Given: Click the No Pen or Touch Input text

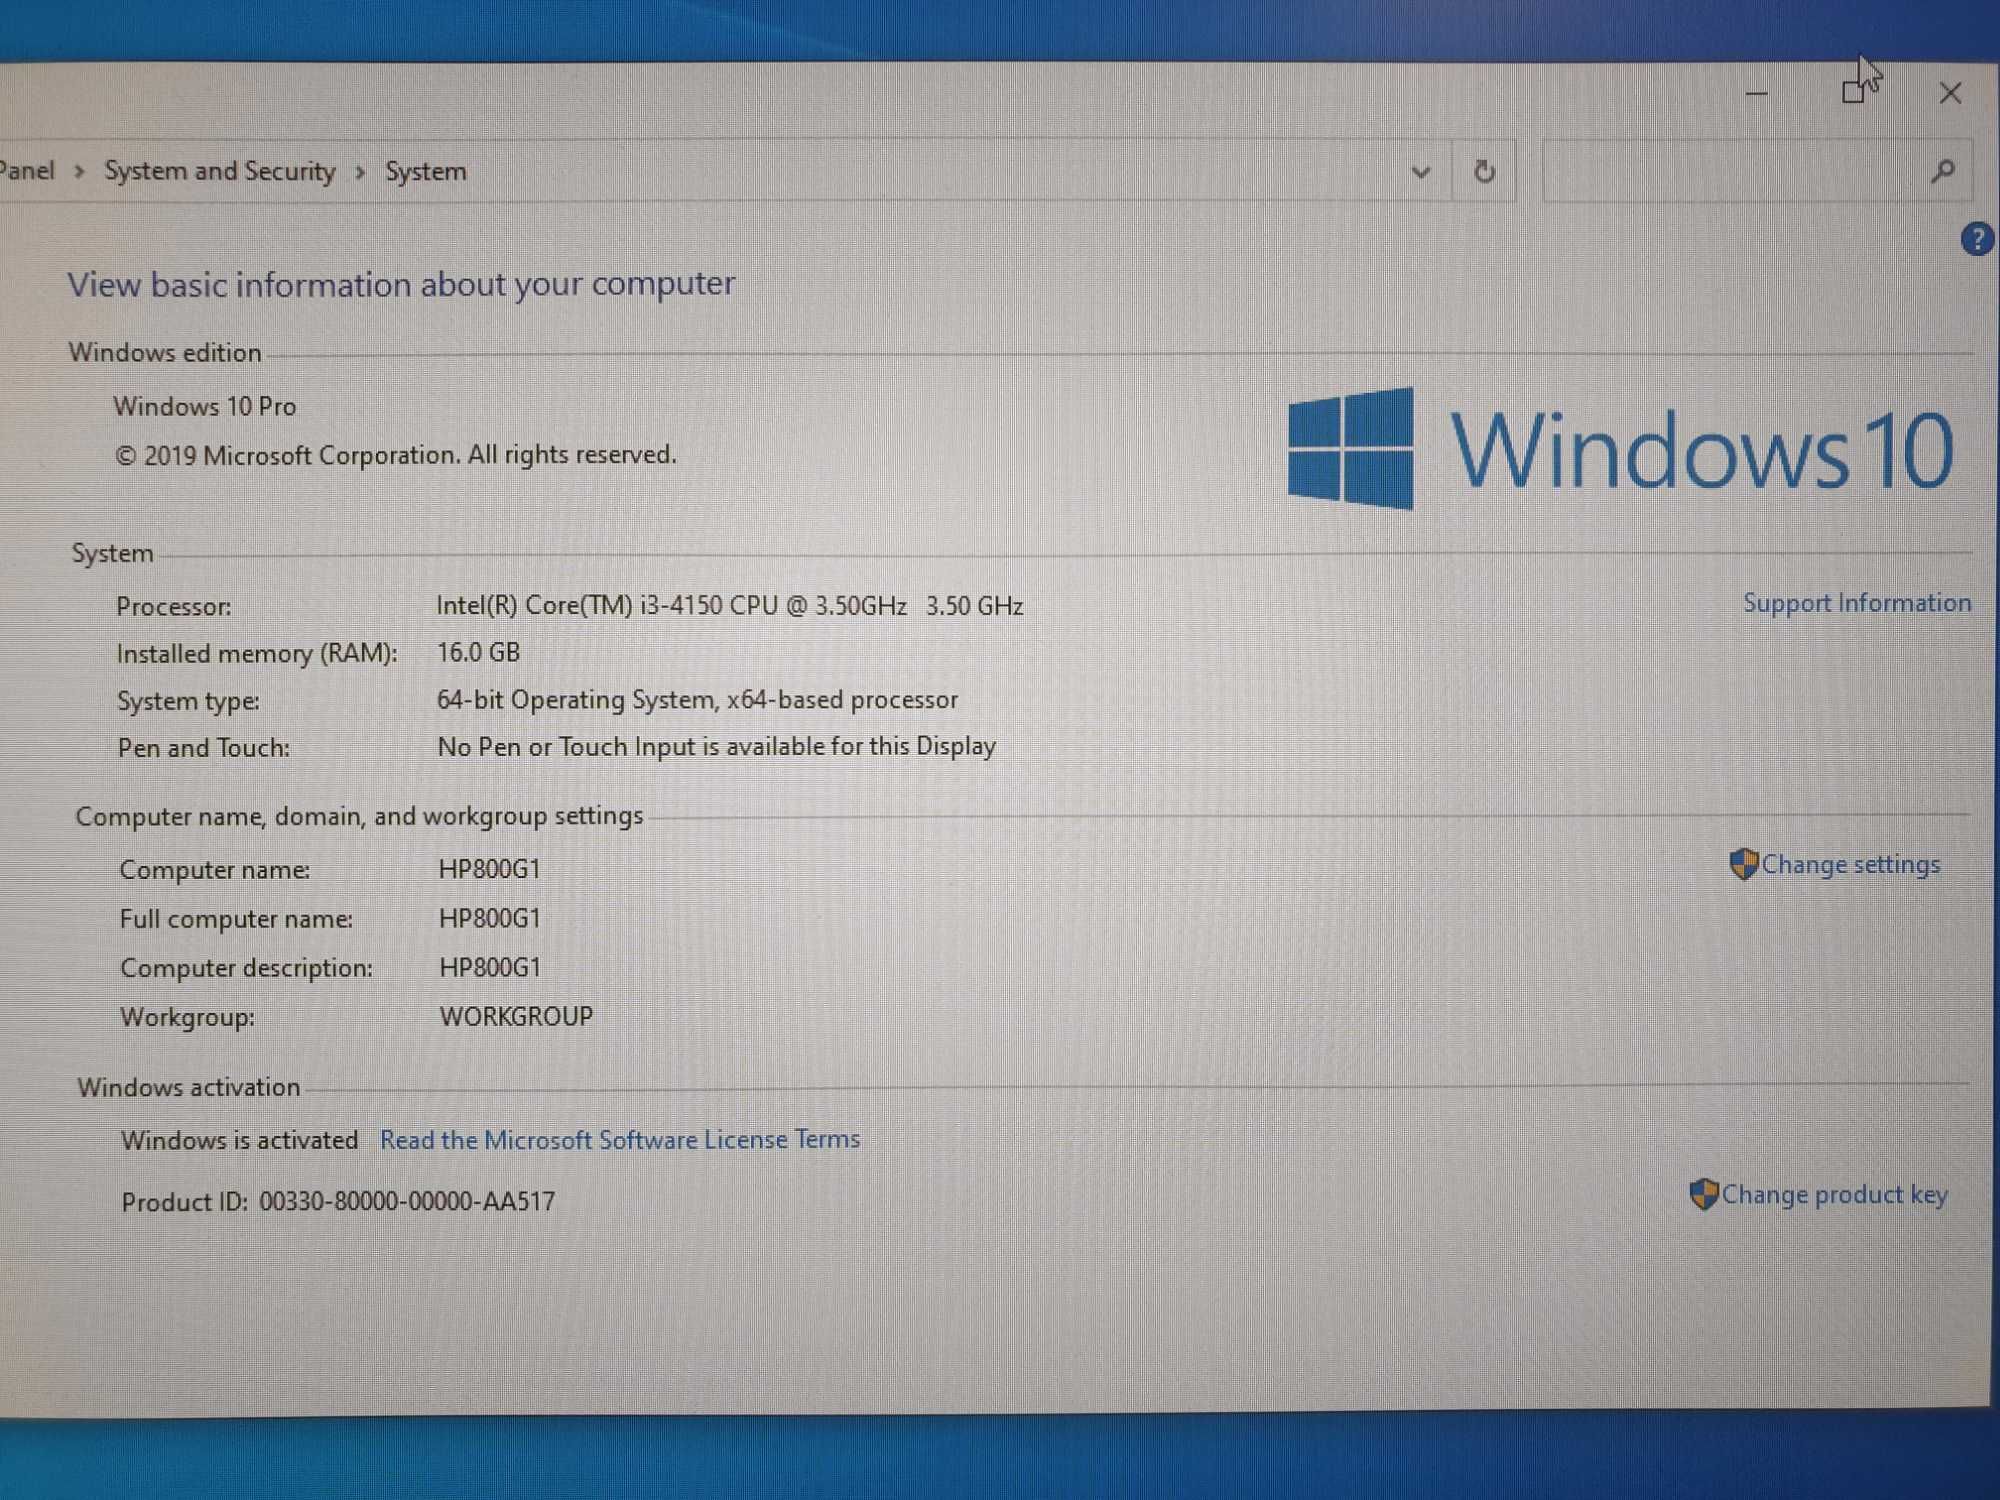Looking at the screenshot, I should 717,746.
